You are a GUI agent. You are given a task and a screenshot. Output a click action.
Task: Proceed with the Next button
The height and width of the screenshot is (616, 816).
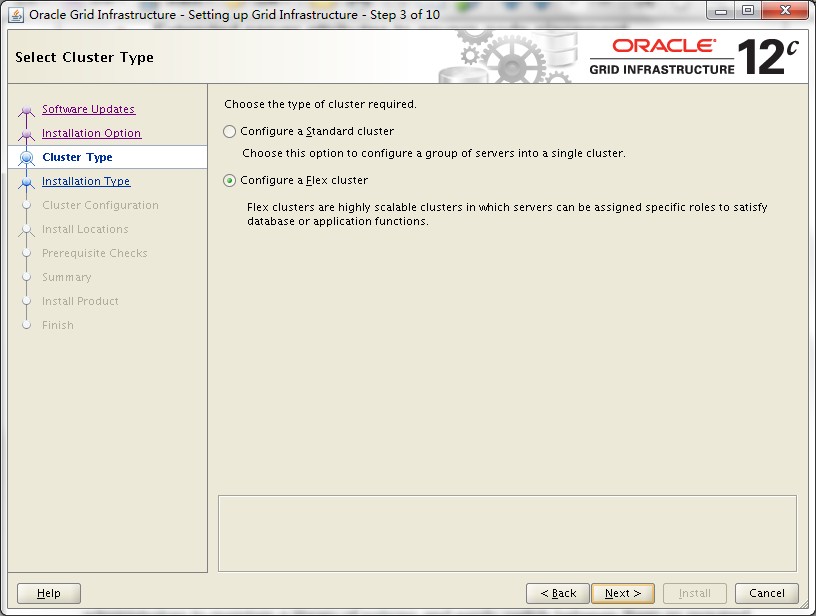pyautogui.click(x=623, y=593)
